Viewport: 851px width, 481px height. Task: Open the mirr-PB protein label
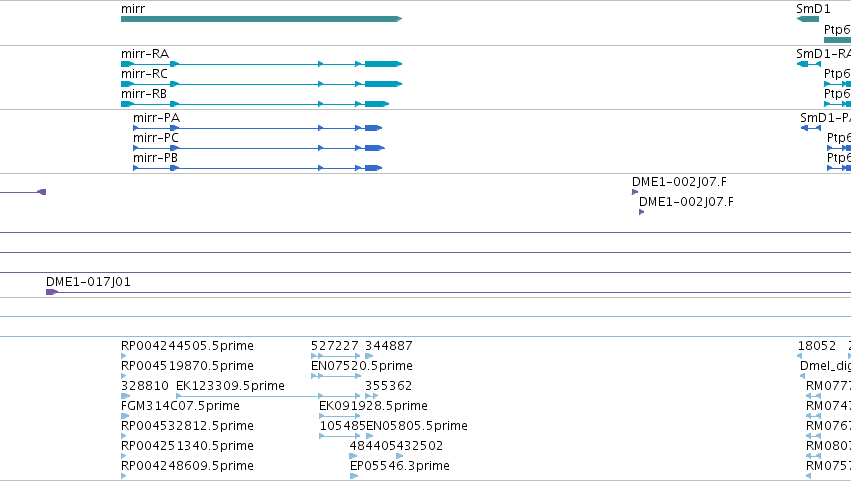coord(155,158)
